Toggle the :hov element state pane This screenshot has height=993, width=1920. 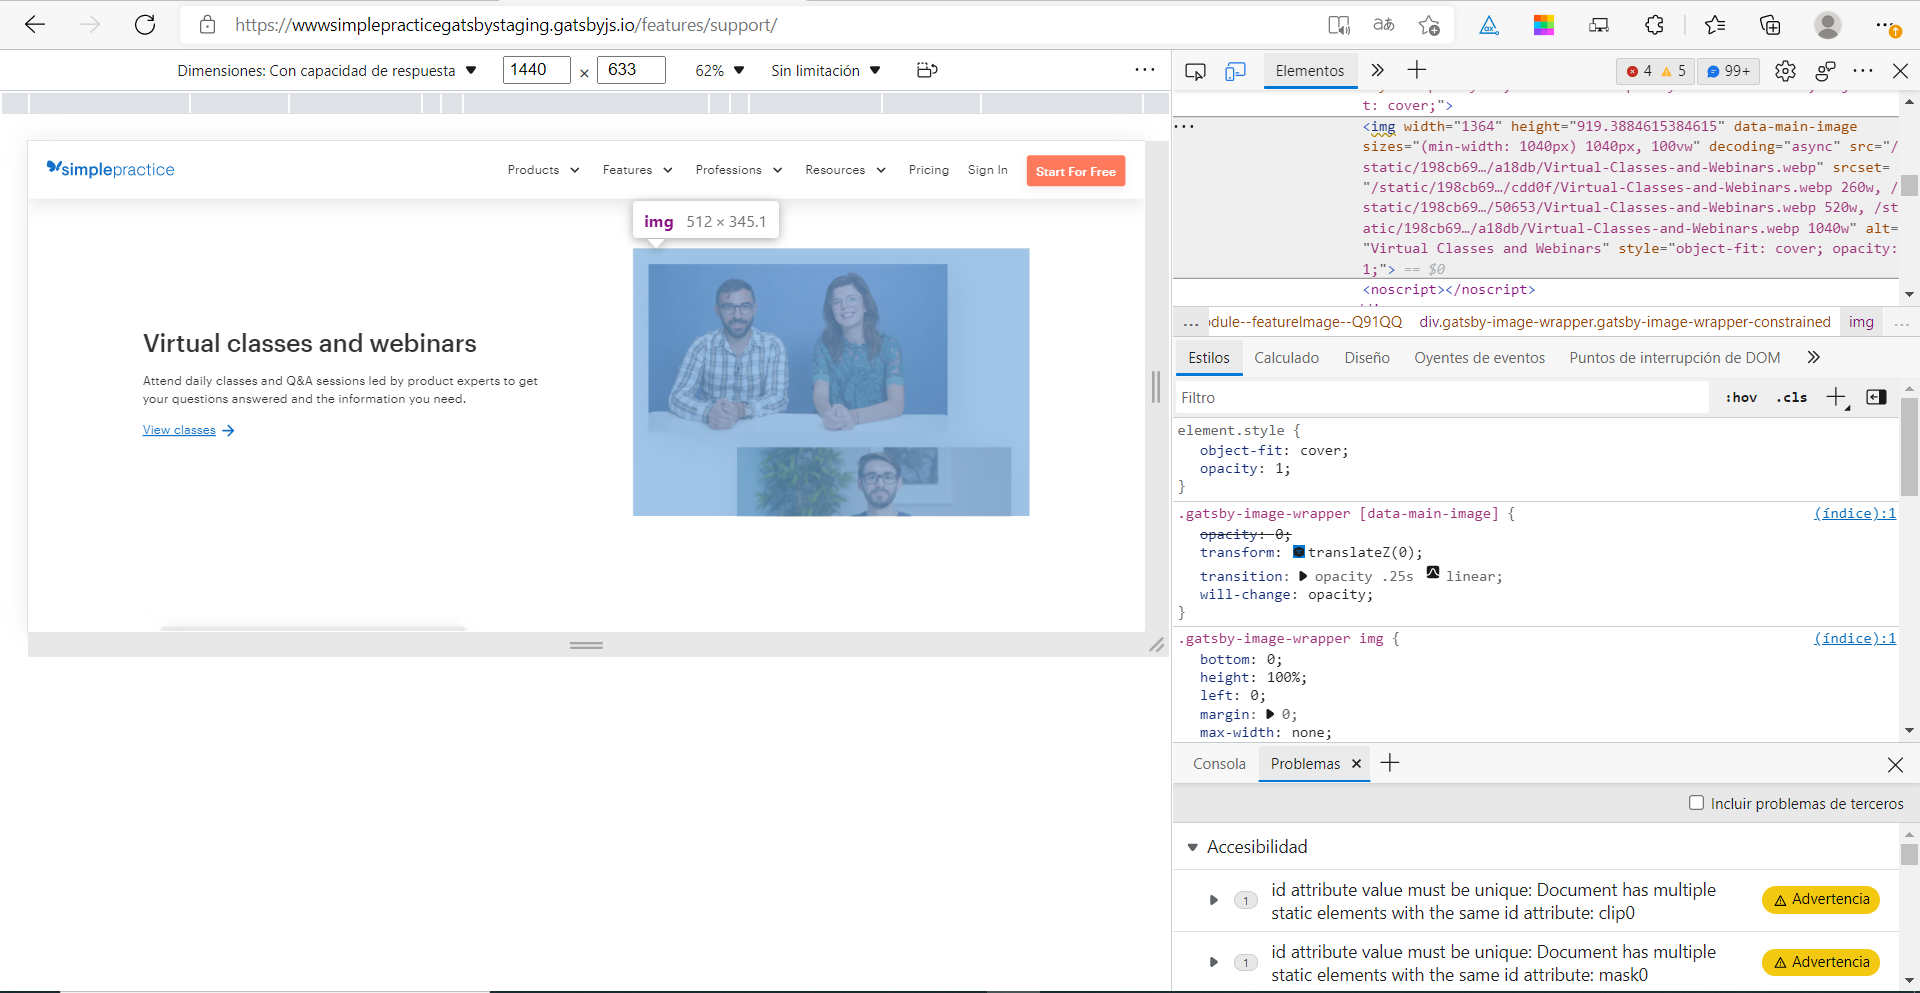pos(1740,397)
